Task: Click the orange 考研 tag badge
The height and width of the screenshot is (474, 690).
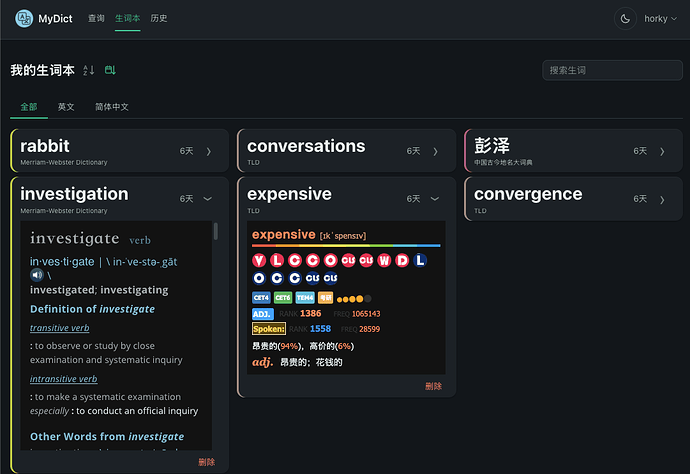Action: [x=326, y=298]
